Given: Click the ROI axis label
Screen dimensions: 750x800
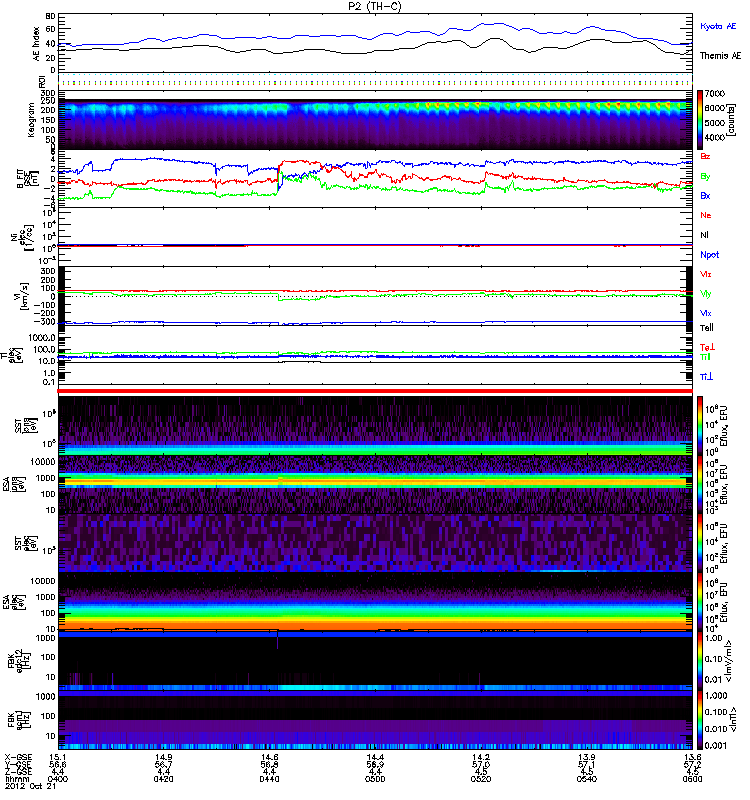Looking at the screenshot, I should point(42,81).
